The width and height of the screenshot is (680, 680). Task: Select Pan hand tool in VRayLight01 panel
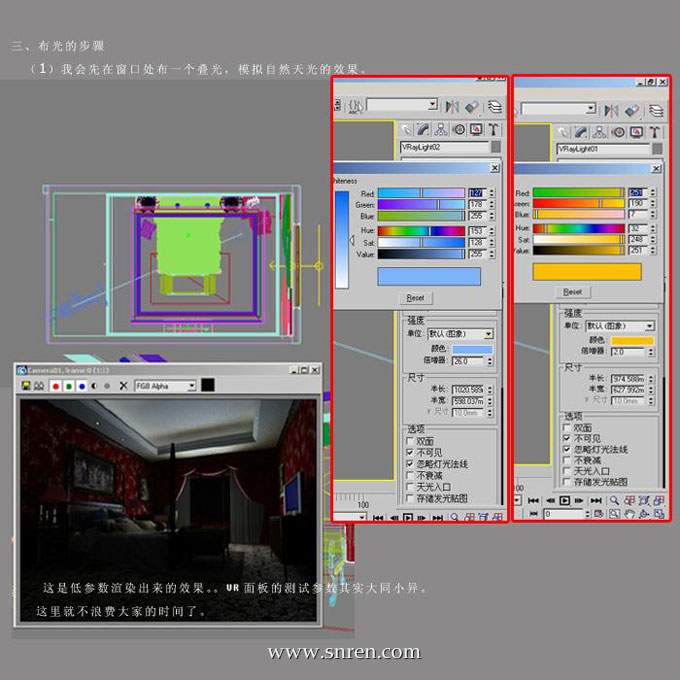pyautogui.click(x=629, y=514)
